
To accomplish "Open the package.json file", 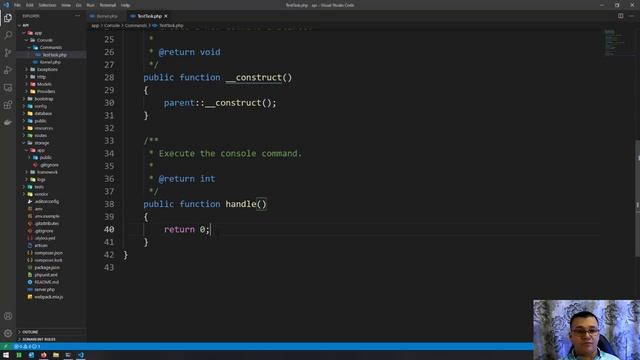I will tap(47, 268).
